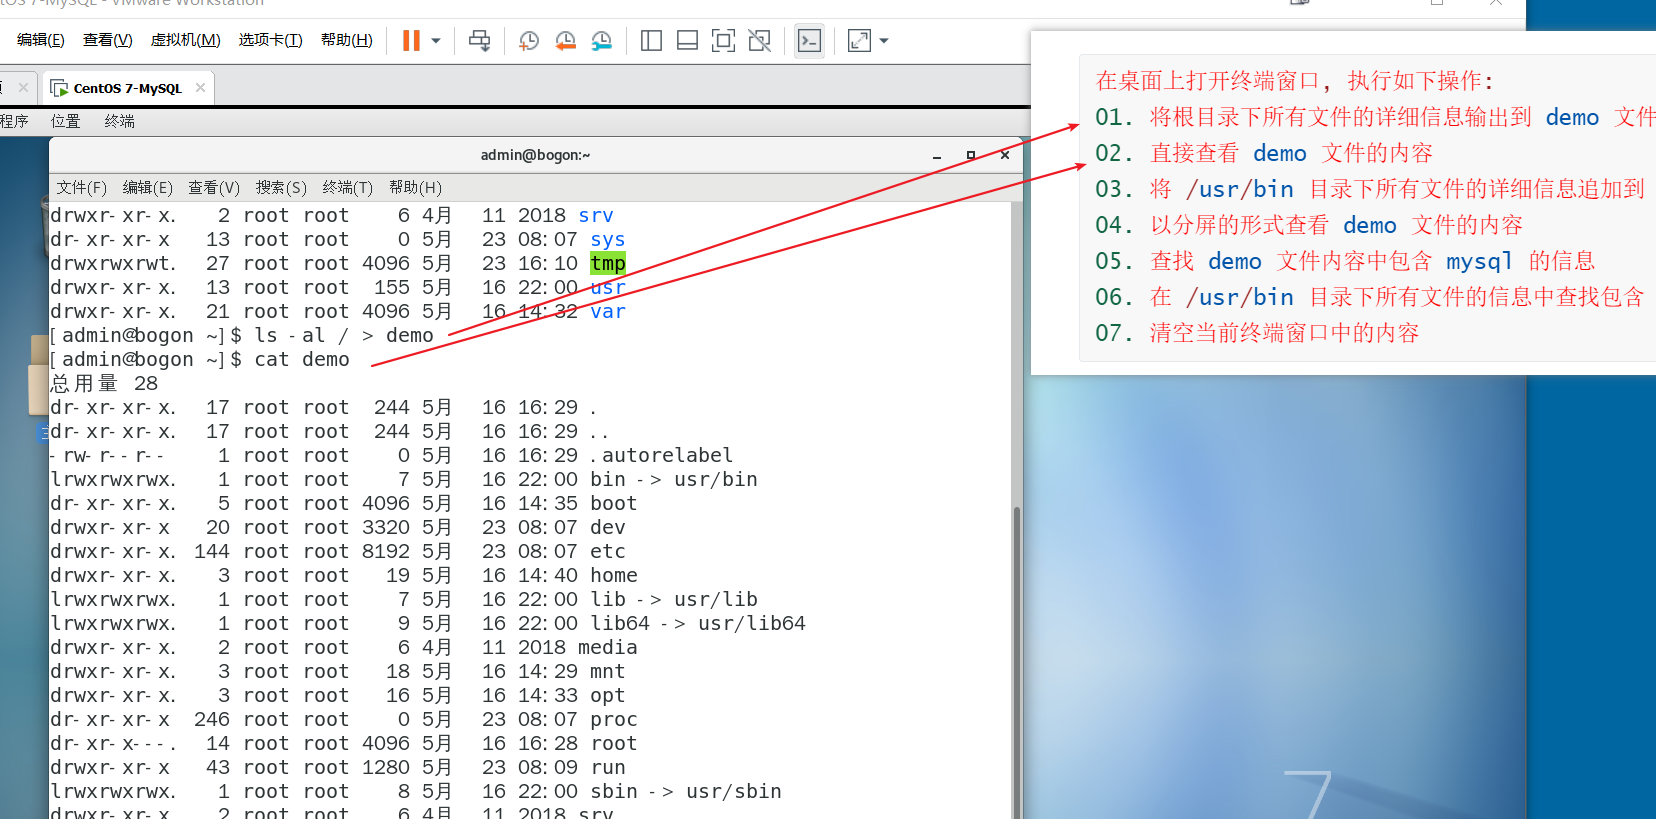Maximize the admin@bogon terminal window
This screenshot has width=1656, height=819.
[971, 155]
